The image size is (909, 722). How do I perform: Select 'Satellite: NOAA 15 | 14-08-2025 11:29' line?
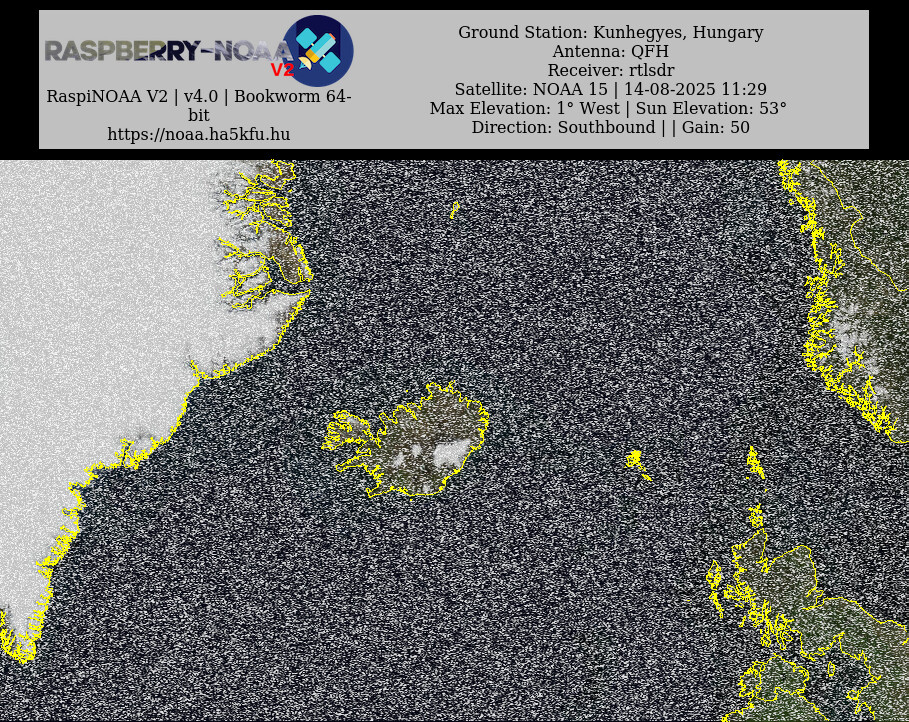610,90
